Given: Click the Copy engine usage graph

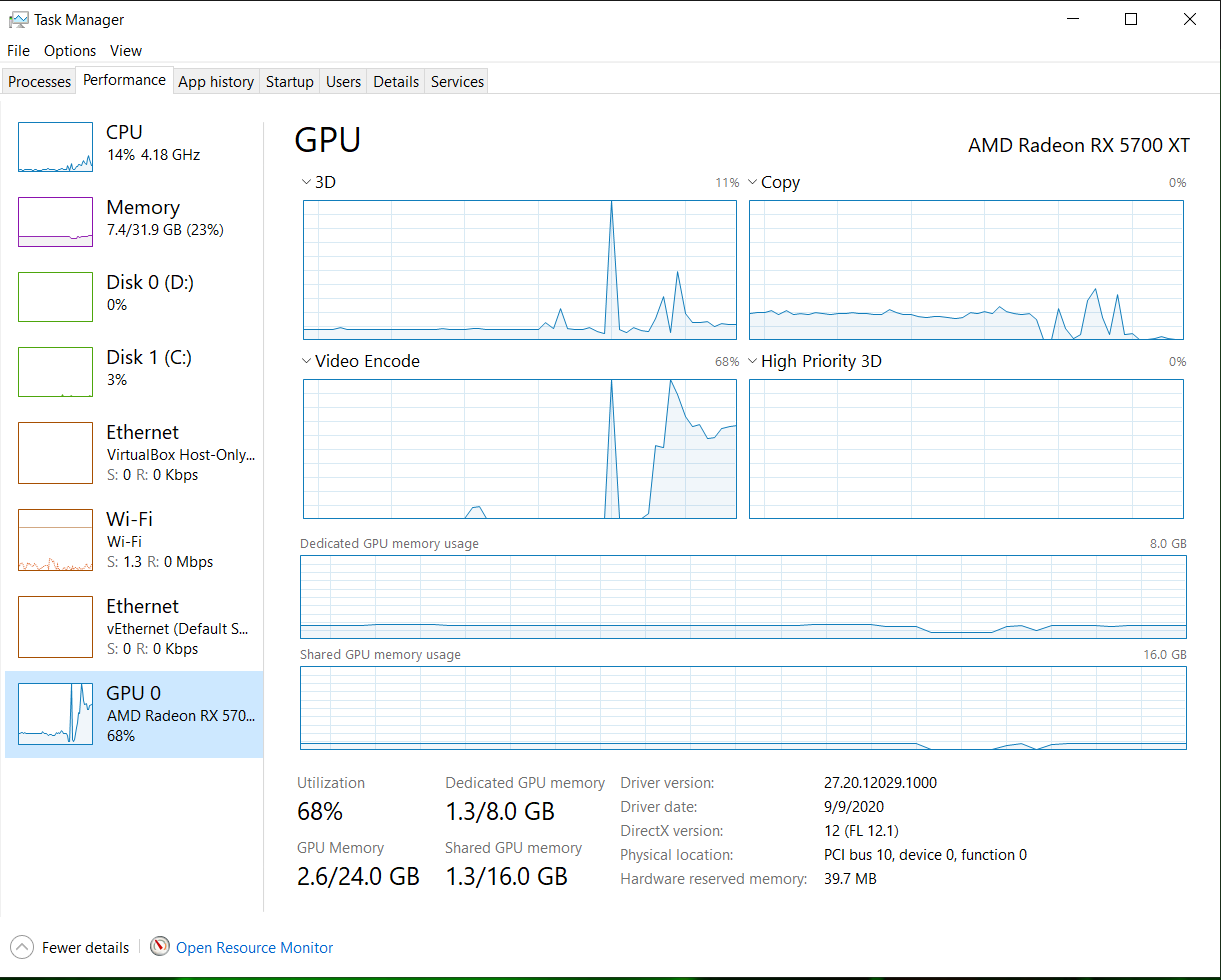Looking at the screenshot, I should pyautogui.click(x=966, y=270).
